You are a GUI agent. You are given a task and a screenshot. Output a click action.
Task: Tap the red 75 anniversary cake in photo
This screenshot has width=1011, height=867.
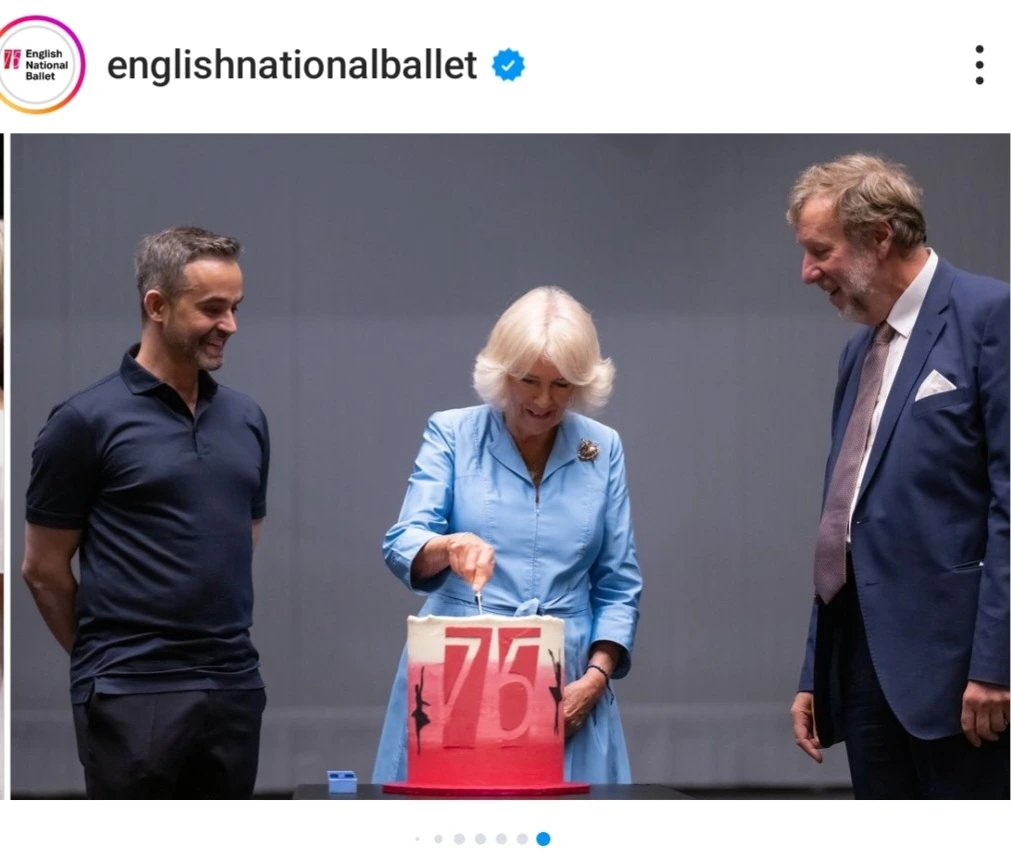(486, 701)
